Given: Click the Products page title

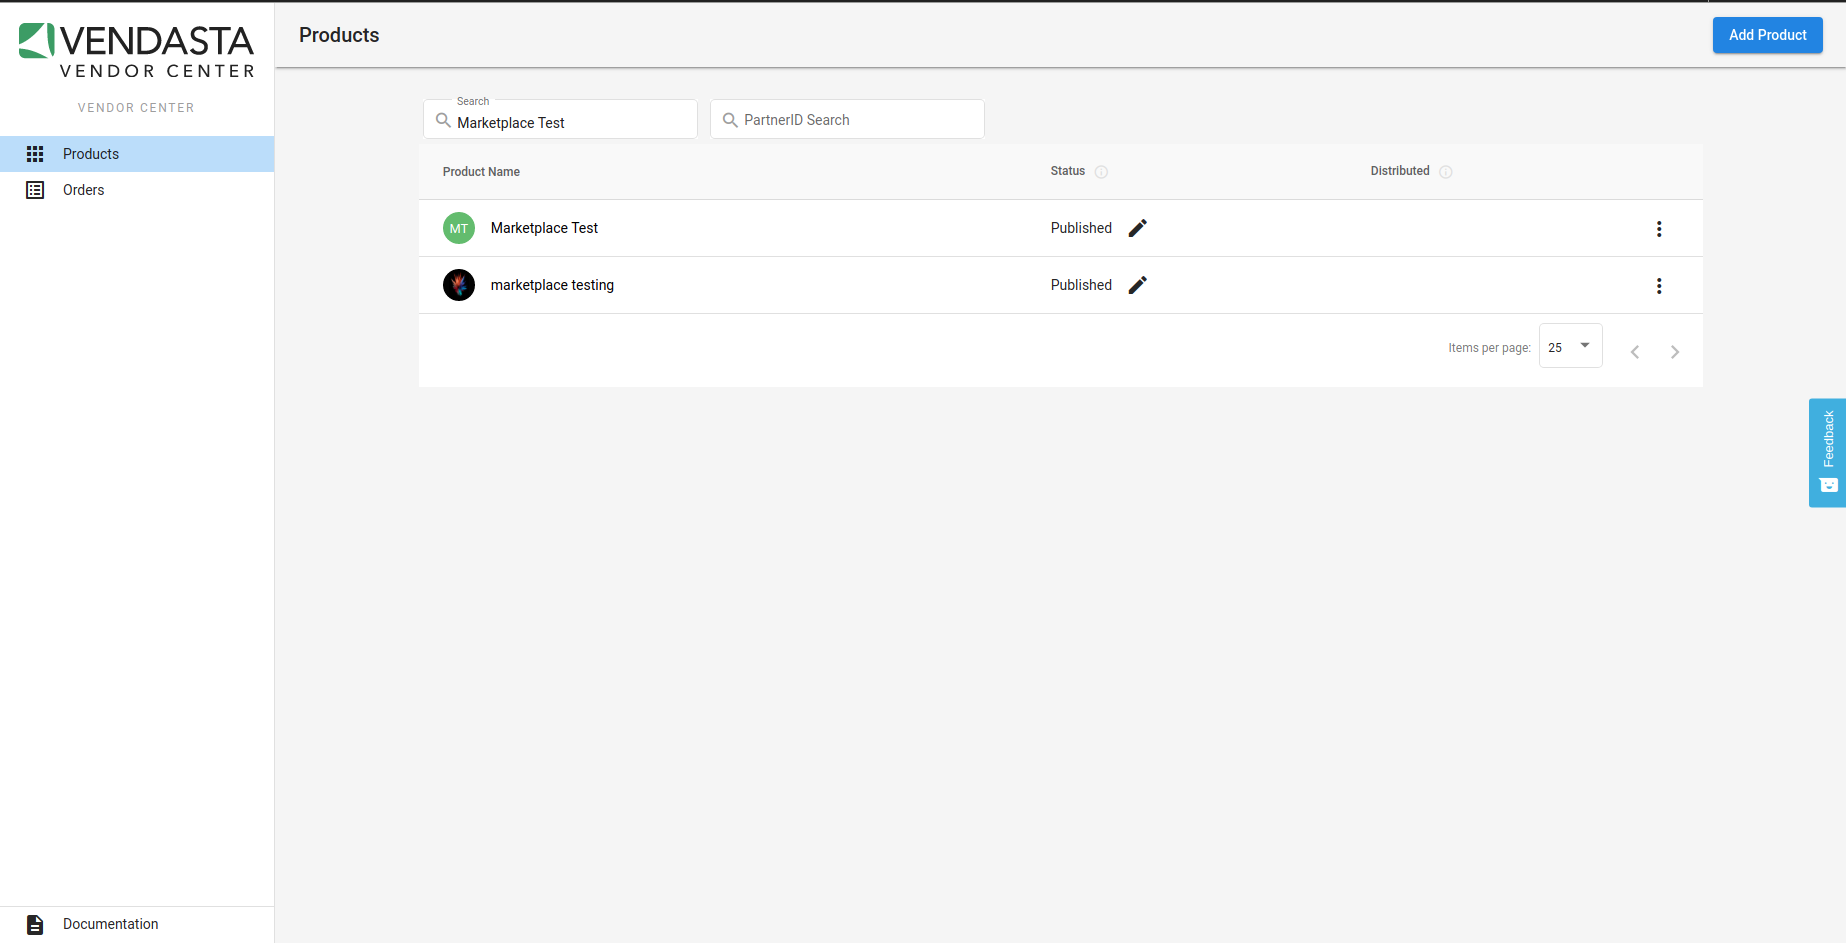Looking at the screenshot, I should (x=339, y=35).
